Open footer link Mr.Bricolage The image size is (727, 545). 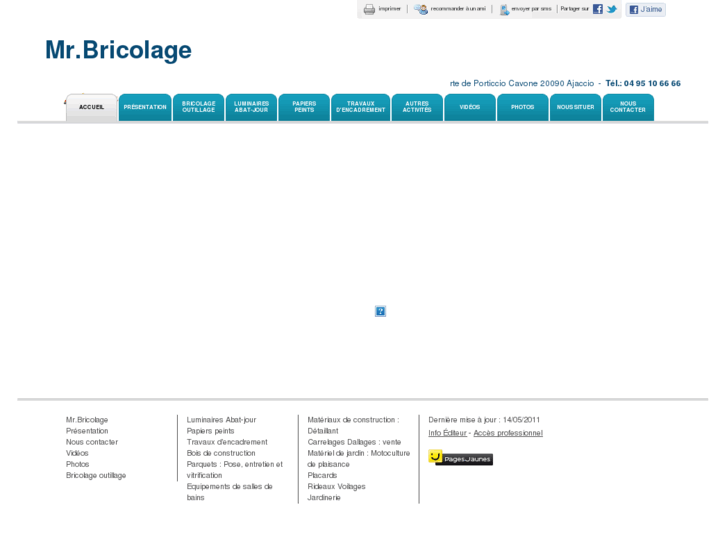click(x=87, y=420)
